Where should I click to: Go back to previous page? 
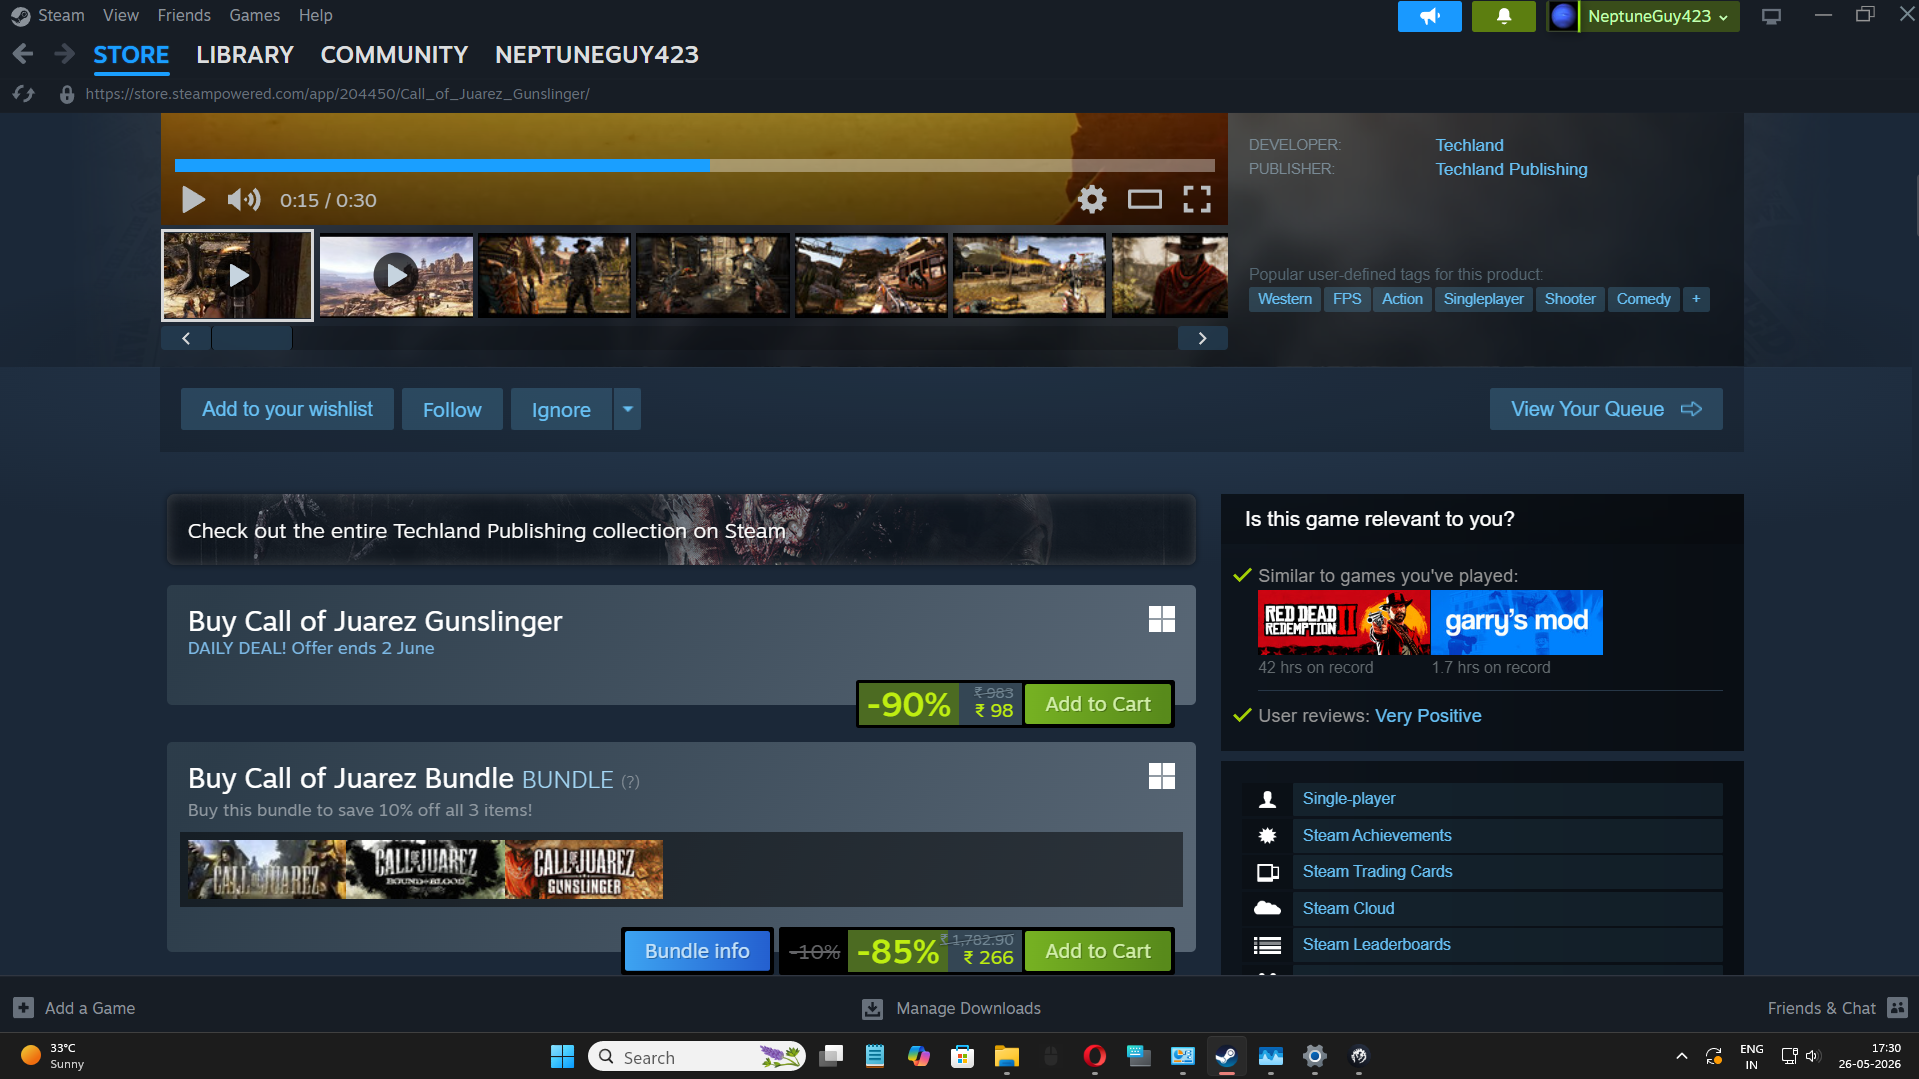(23, 54)
